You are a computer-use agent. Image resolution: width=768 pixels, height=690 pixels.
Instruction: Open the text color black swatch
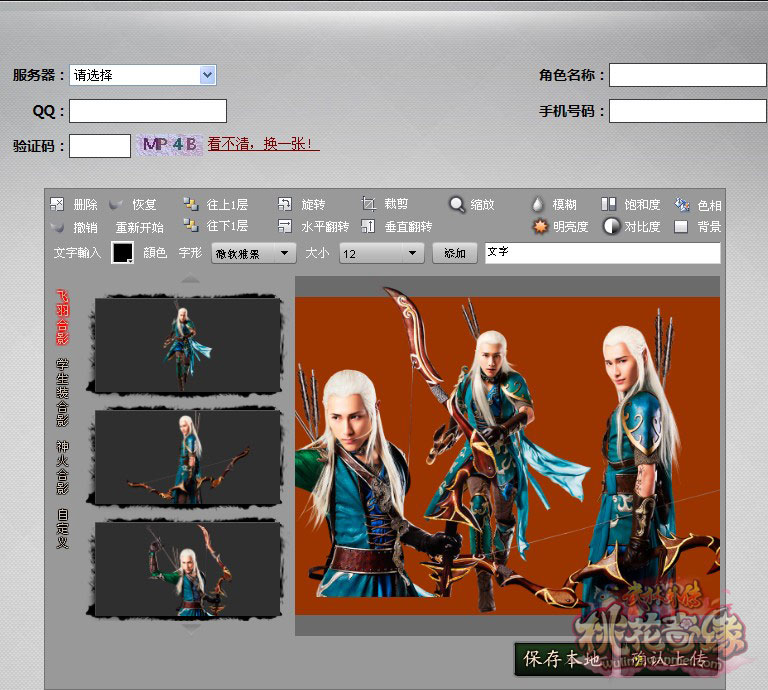(122, 253)
